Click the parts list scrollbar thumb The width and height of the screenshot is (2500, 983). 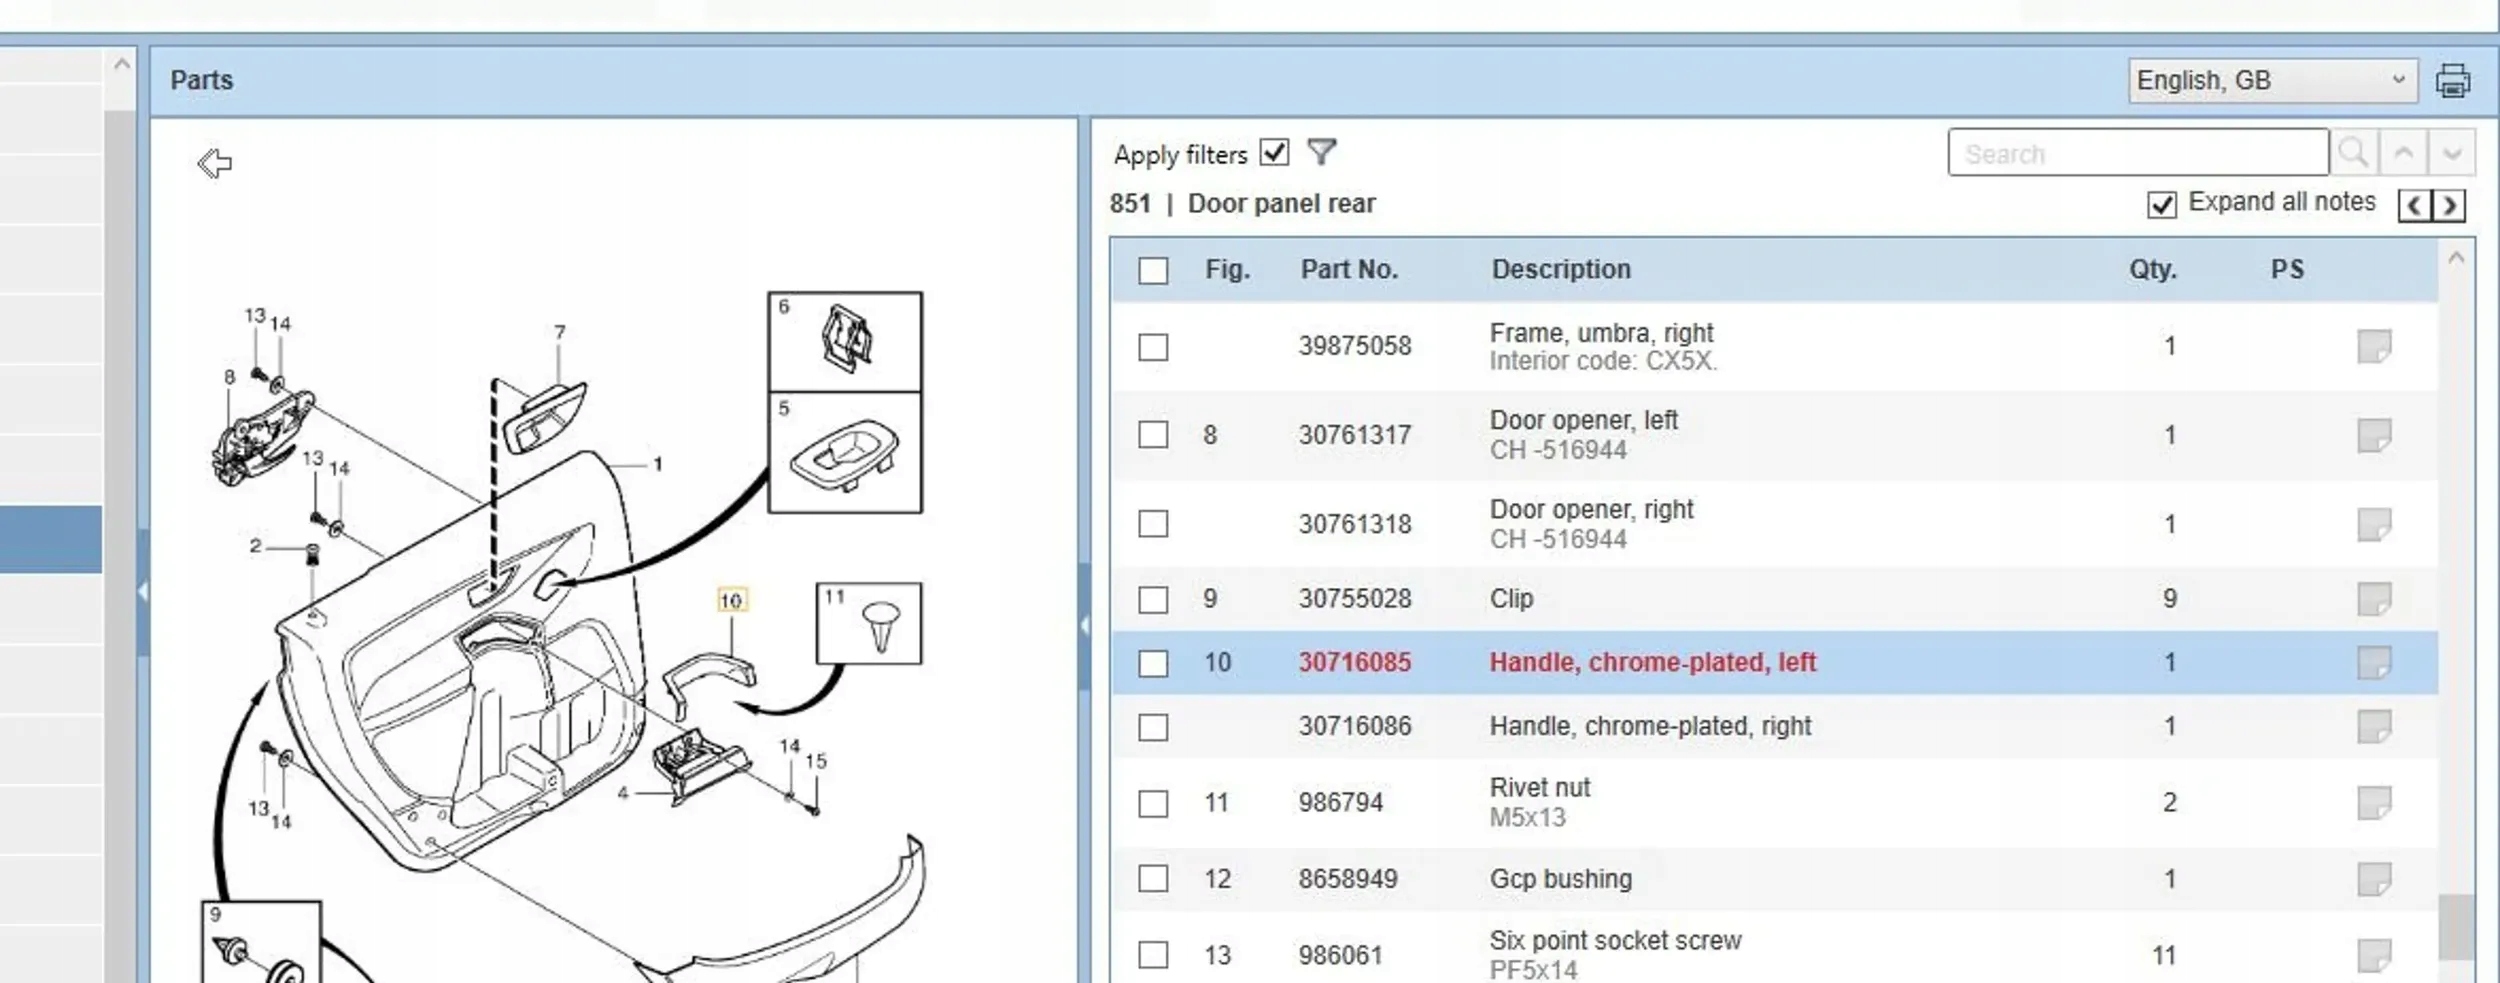(2456, 927)
